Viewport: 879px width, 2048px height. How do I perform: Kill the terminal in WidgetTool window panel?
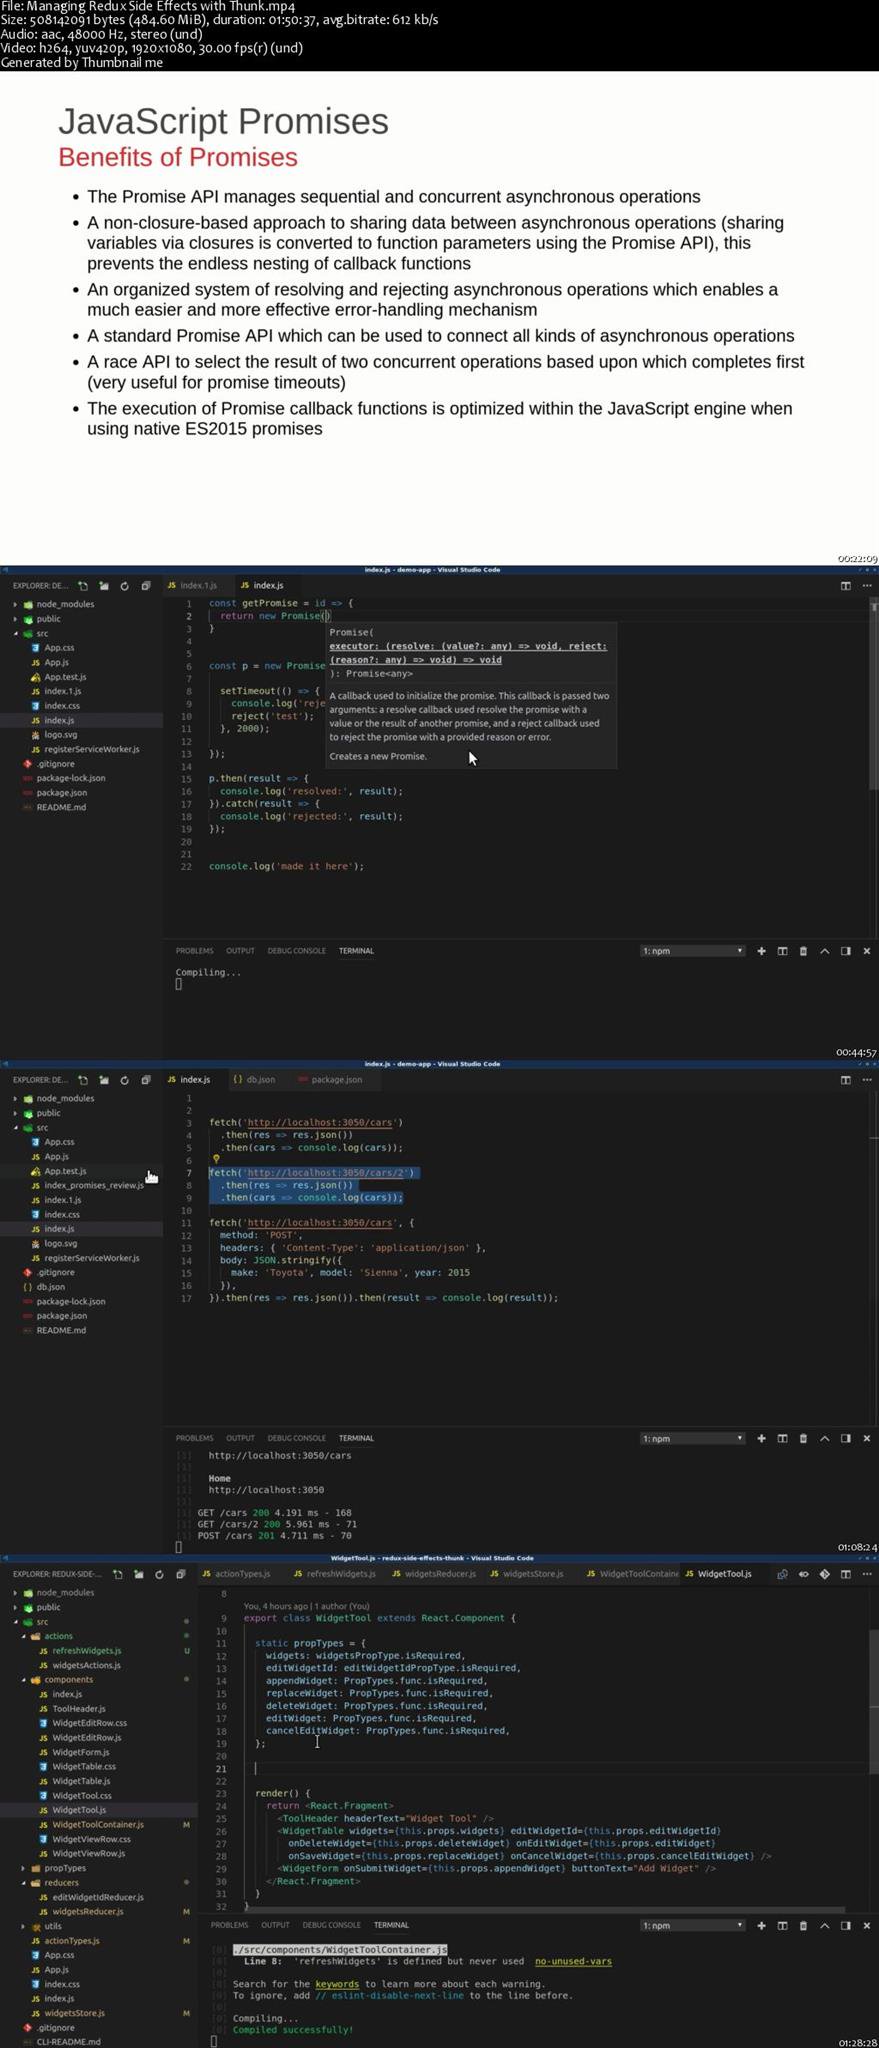pyautogui.click(x=803, y=1925)
